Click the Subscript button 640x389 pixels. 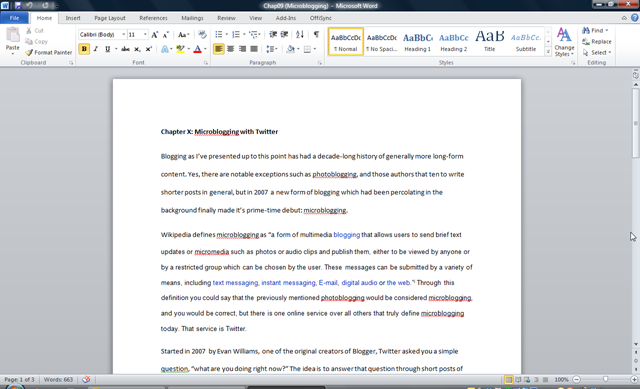point(137,49)
